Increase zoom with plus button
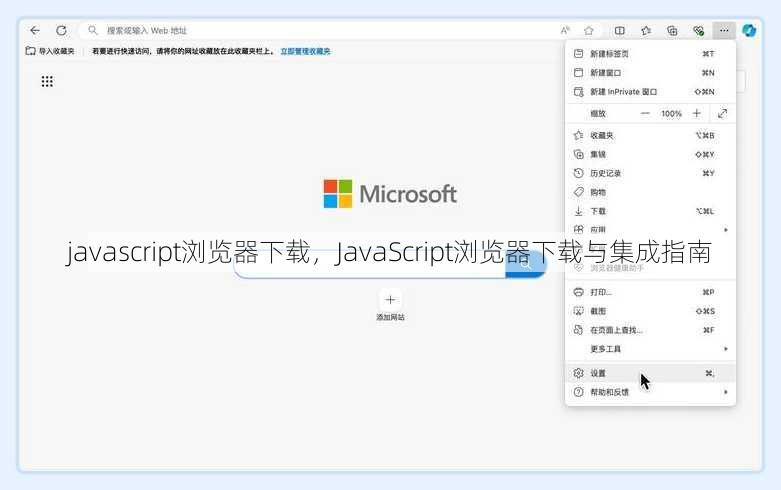The image size is (781, 490). [696, 114]
